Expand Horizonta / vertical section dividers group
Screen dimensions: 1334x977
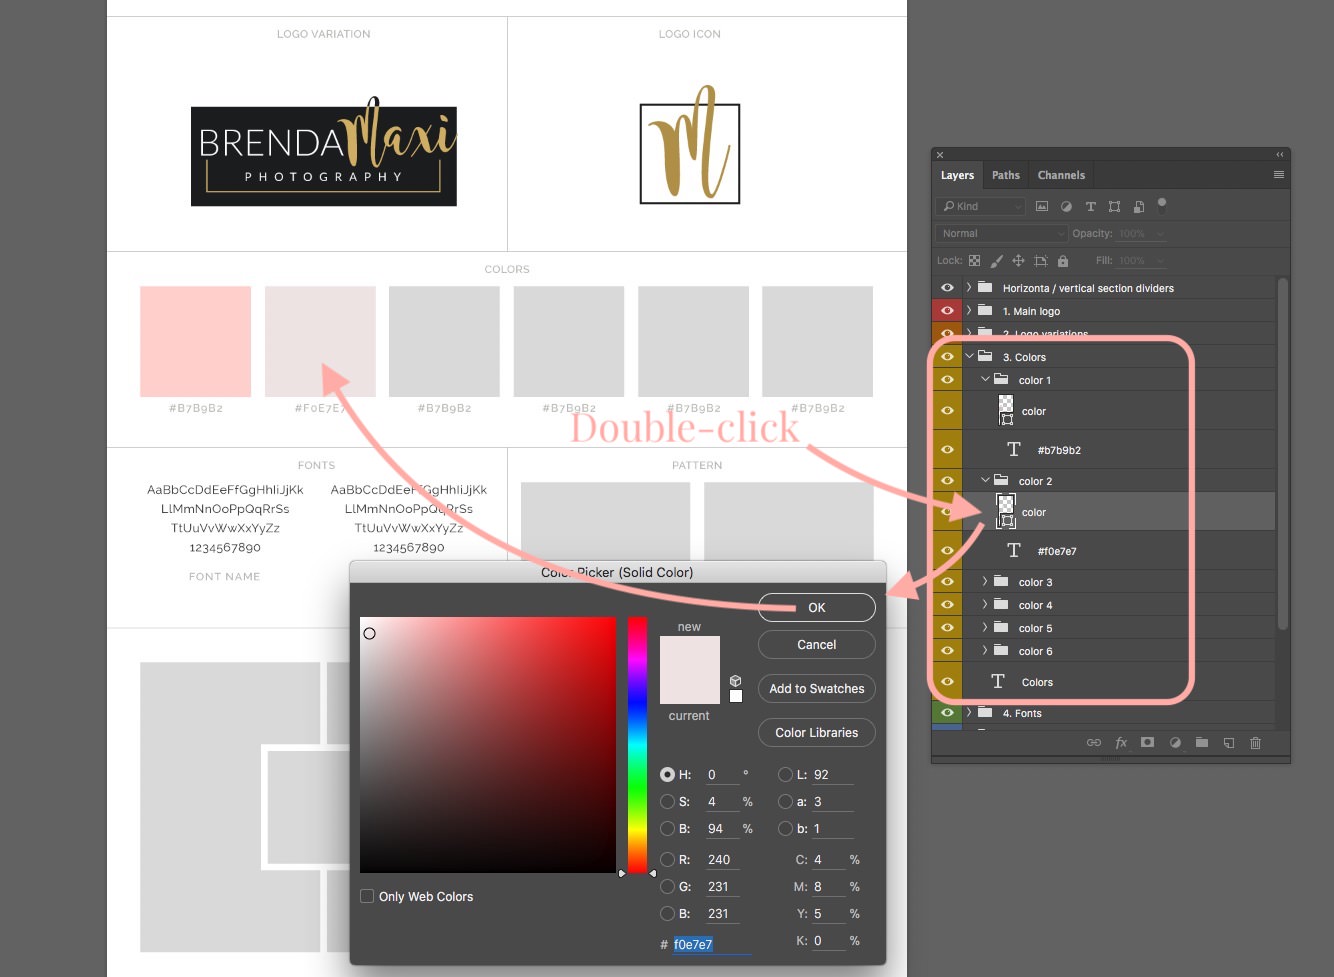coord(969,287)
